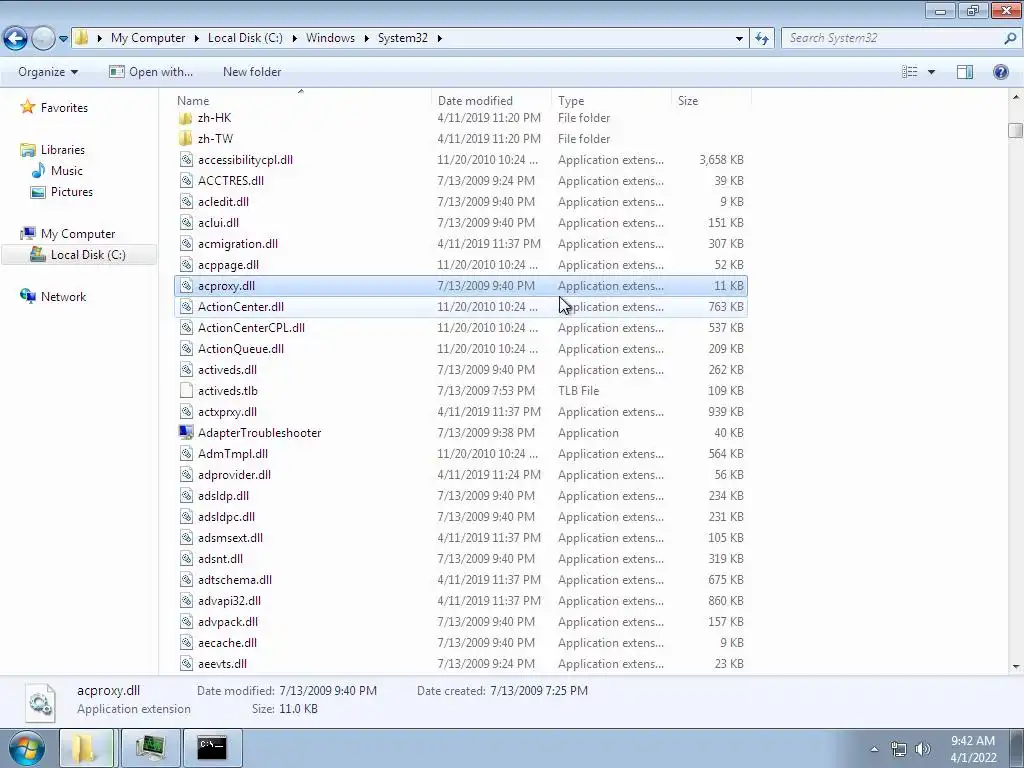Select the zh-HK folder icon

[186, 118]
